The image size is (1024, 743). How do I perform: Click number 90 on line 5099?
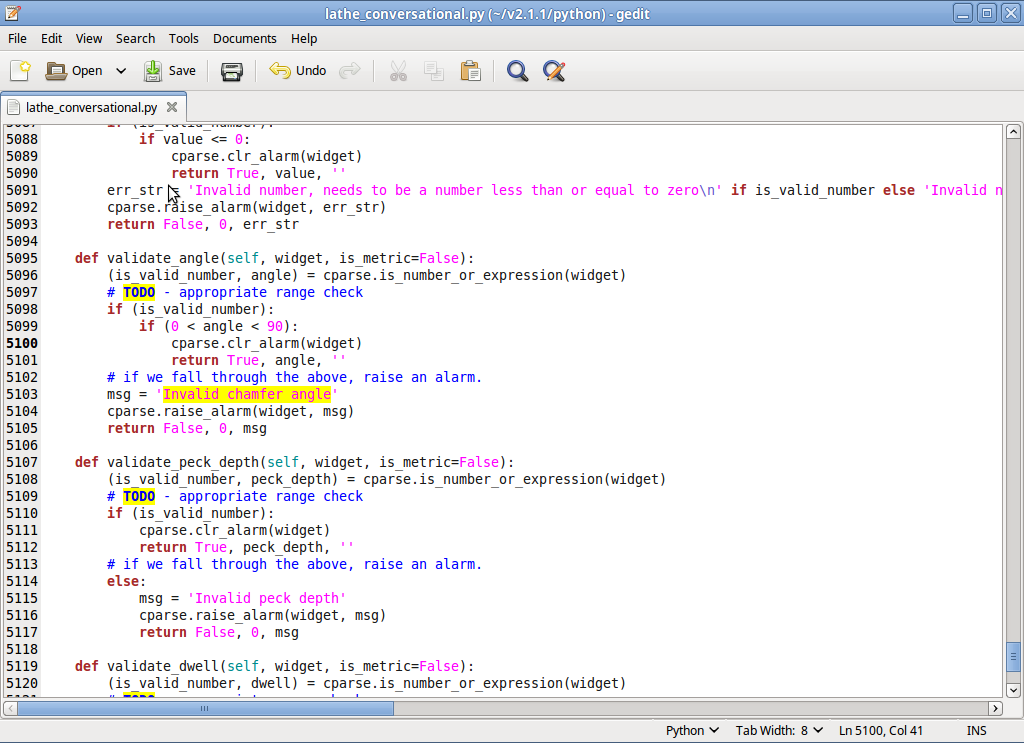275,326
